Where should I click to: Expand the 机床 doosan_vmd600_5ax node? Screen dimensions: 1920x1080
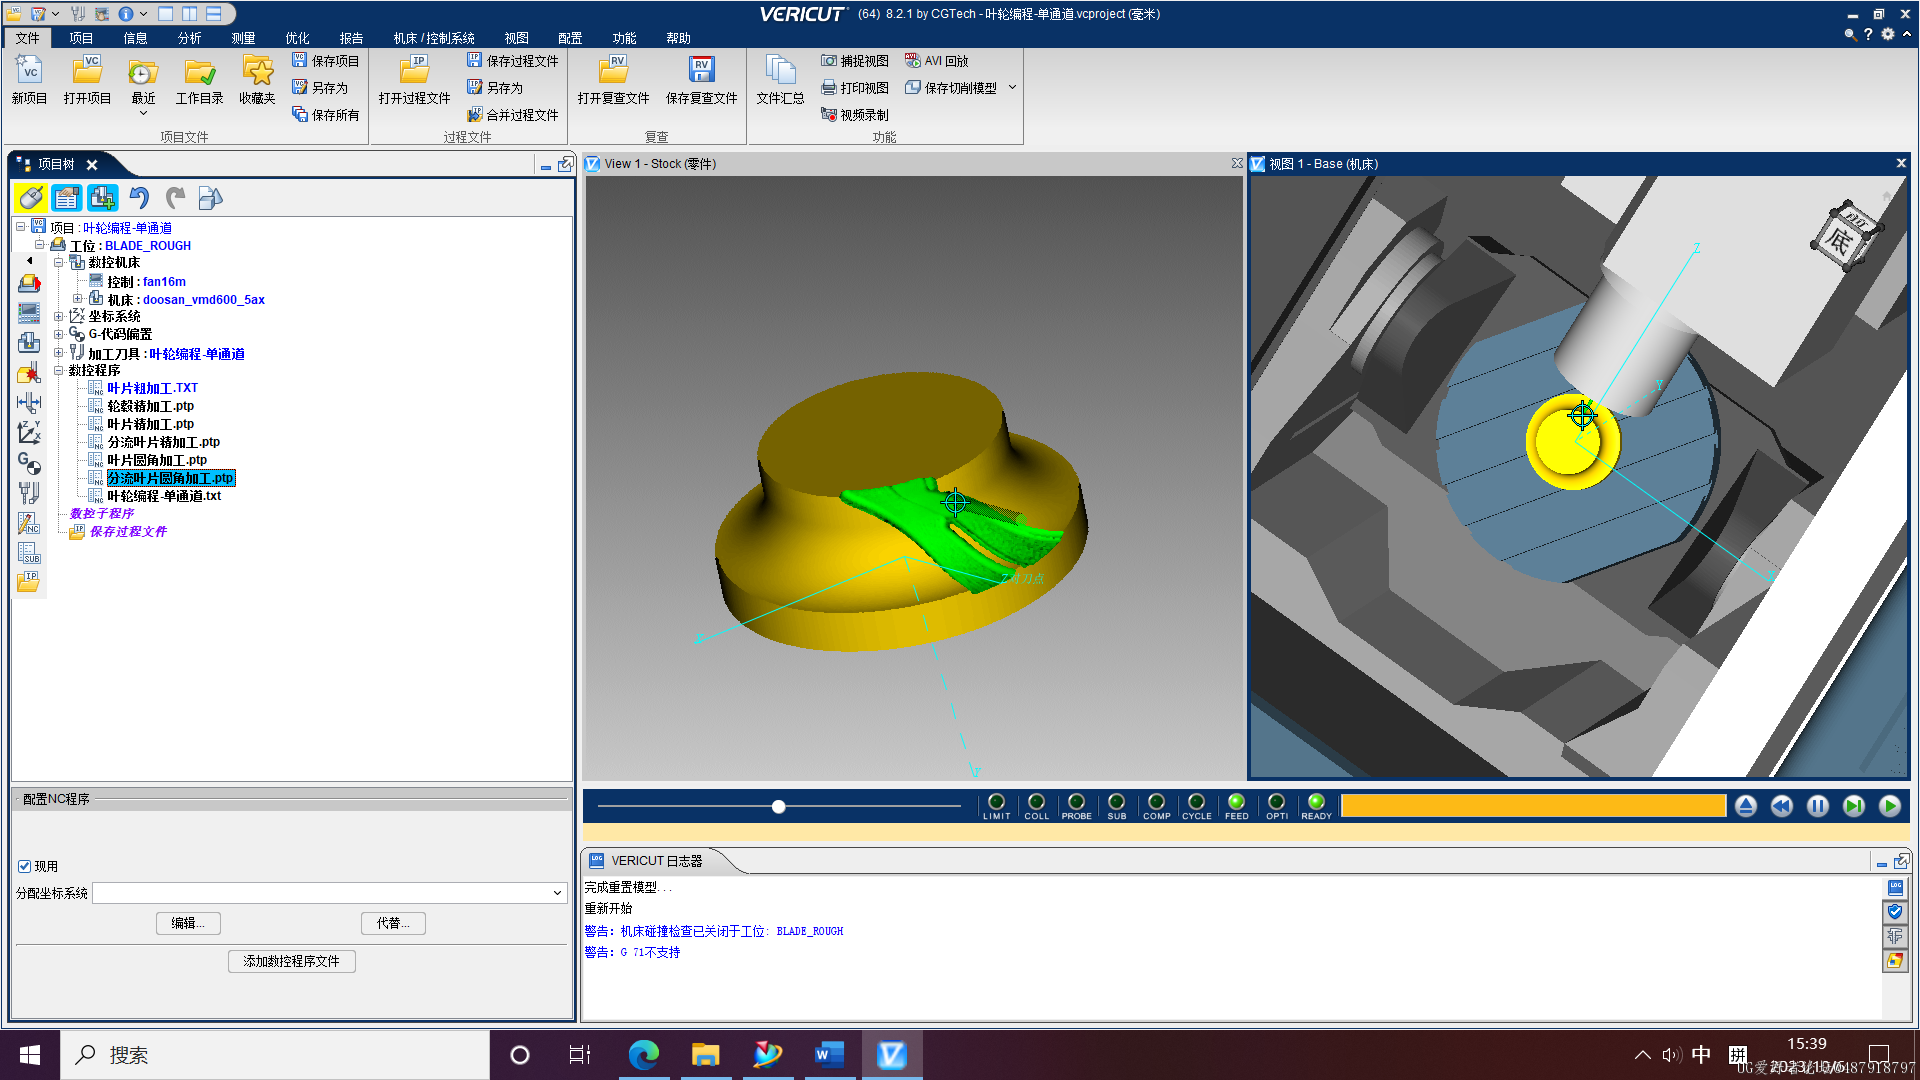point(78,299)
